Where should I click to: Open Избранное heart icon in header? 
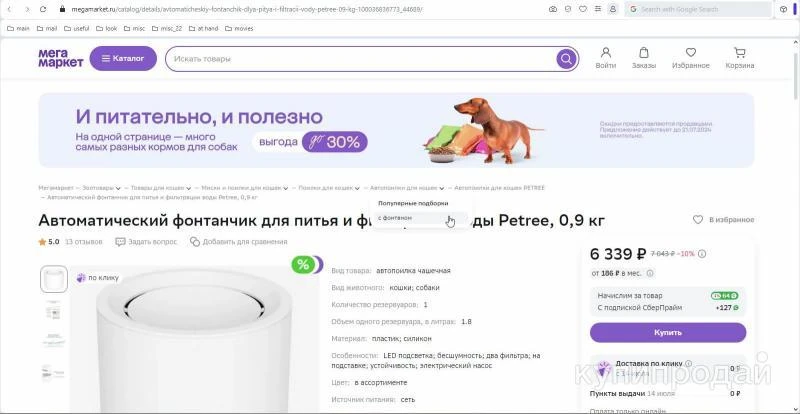point(691,53)
